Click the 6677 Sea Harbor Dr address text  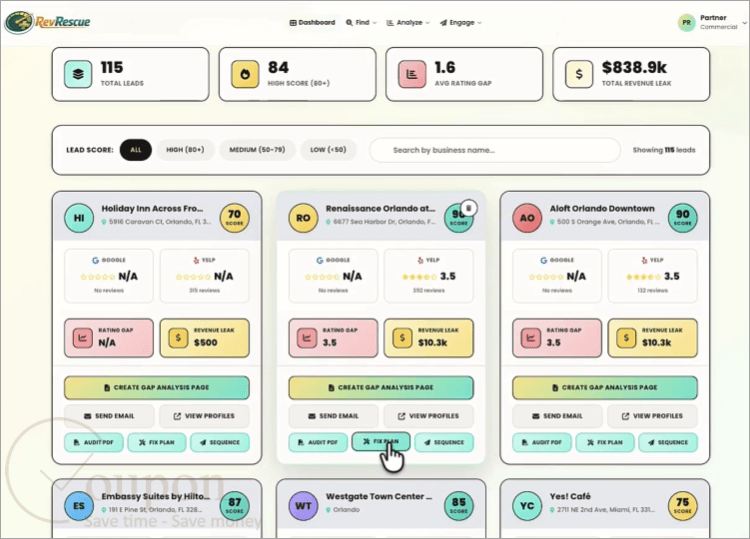385,222
